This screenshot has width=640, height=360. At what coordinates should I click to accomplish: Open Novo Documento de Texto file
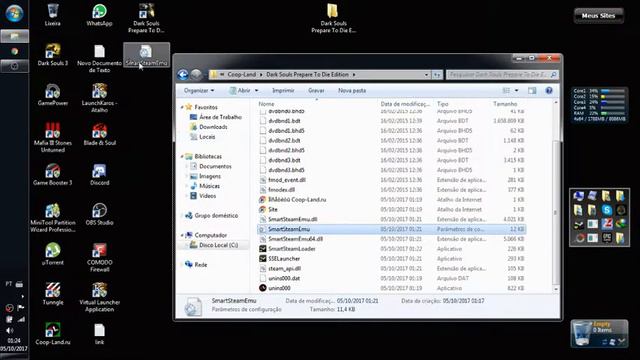(99, 58)
